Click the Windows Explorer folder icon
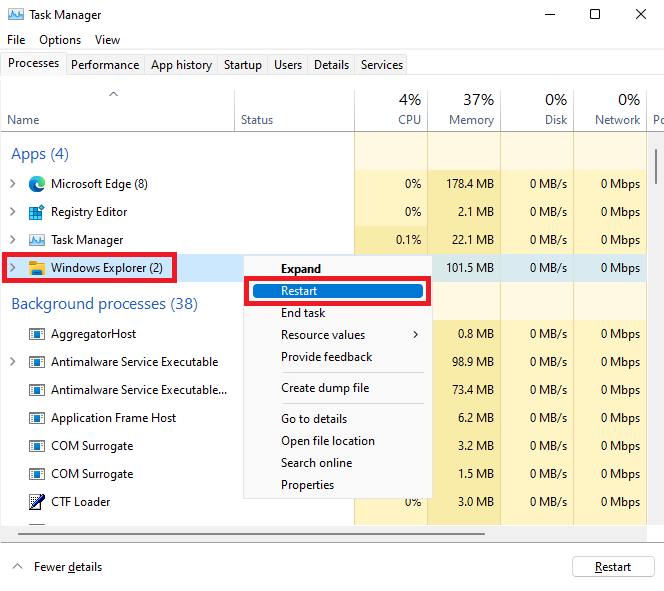The height and width of the screenshot is (591, 664). click(x=37, y=268)
